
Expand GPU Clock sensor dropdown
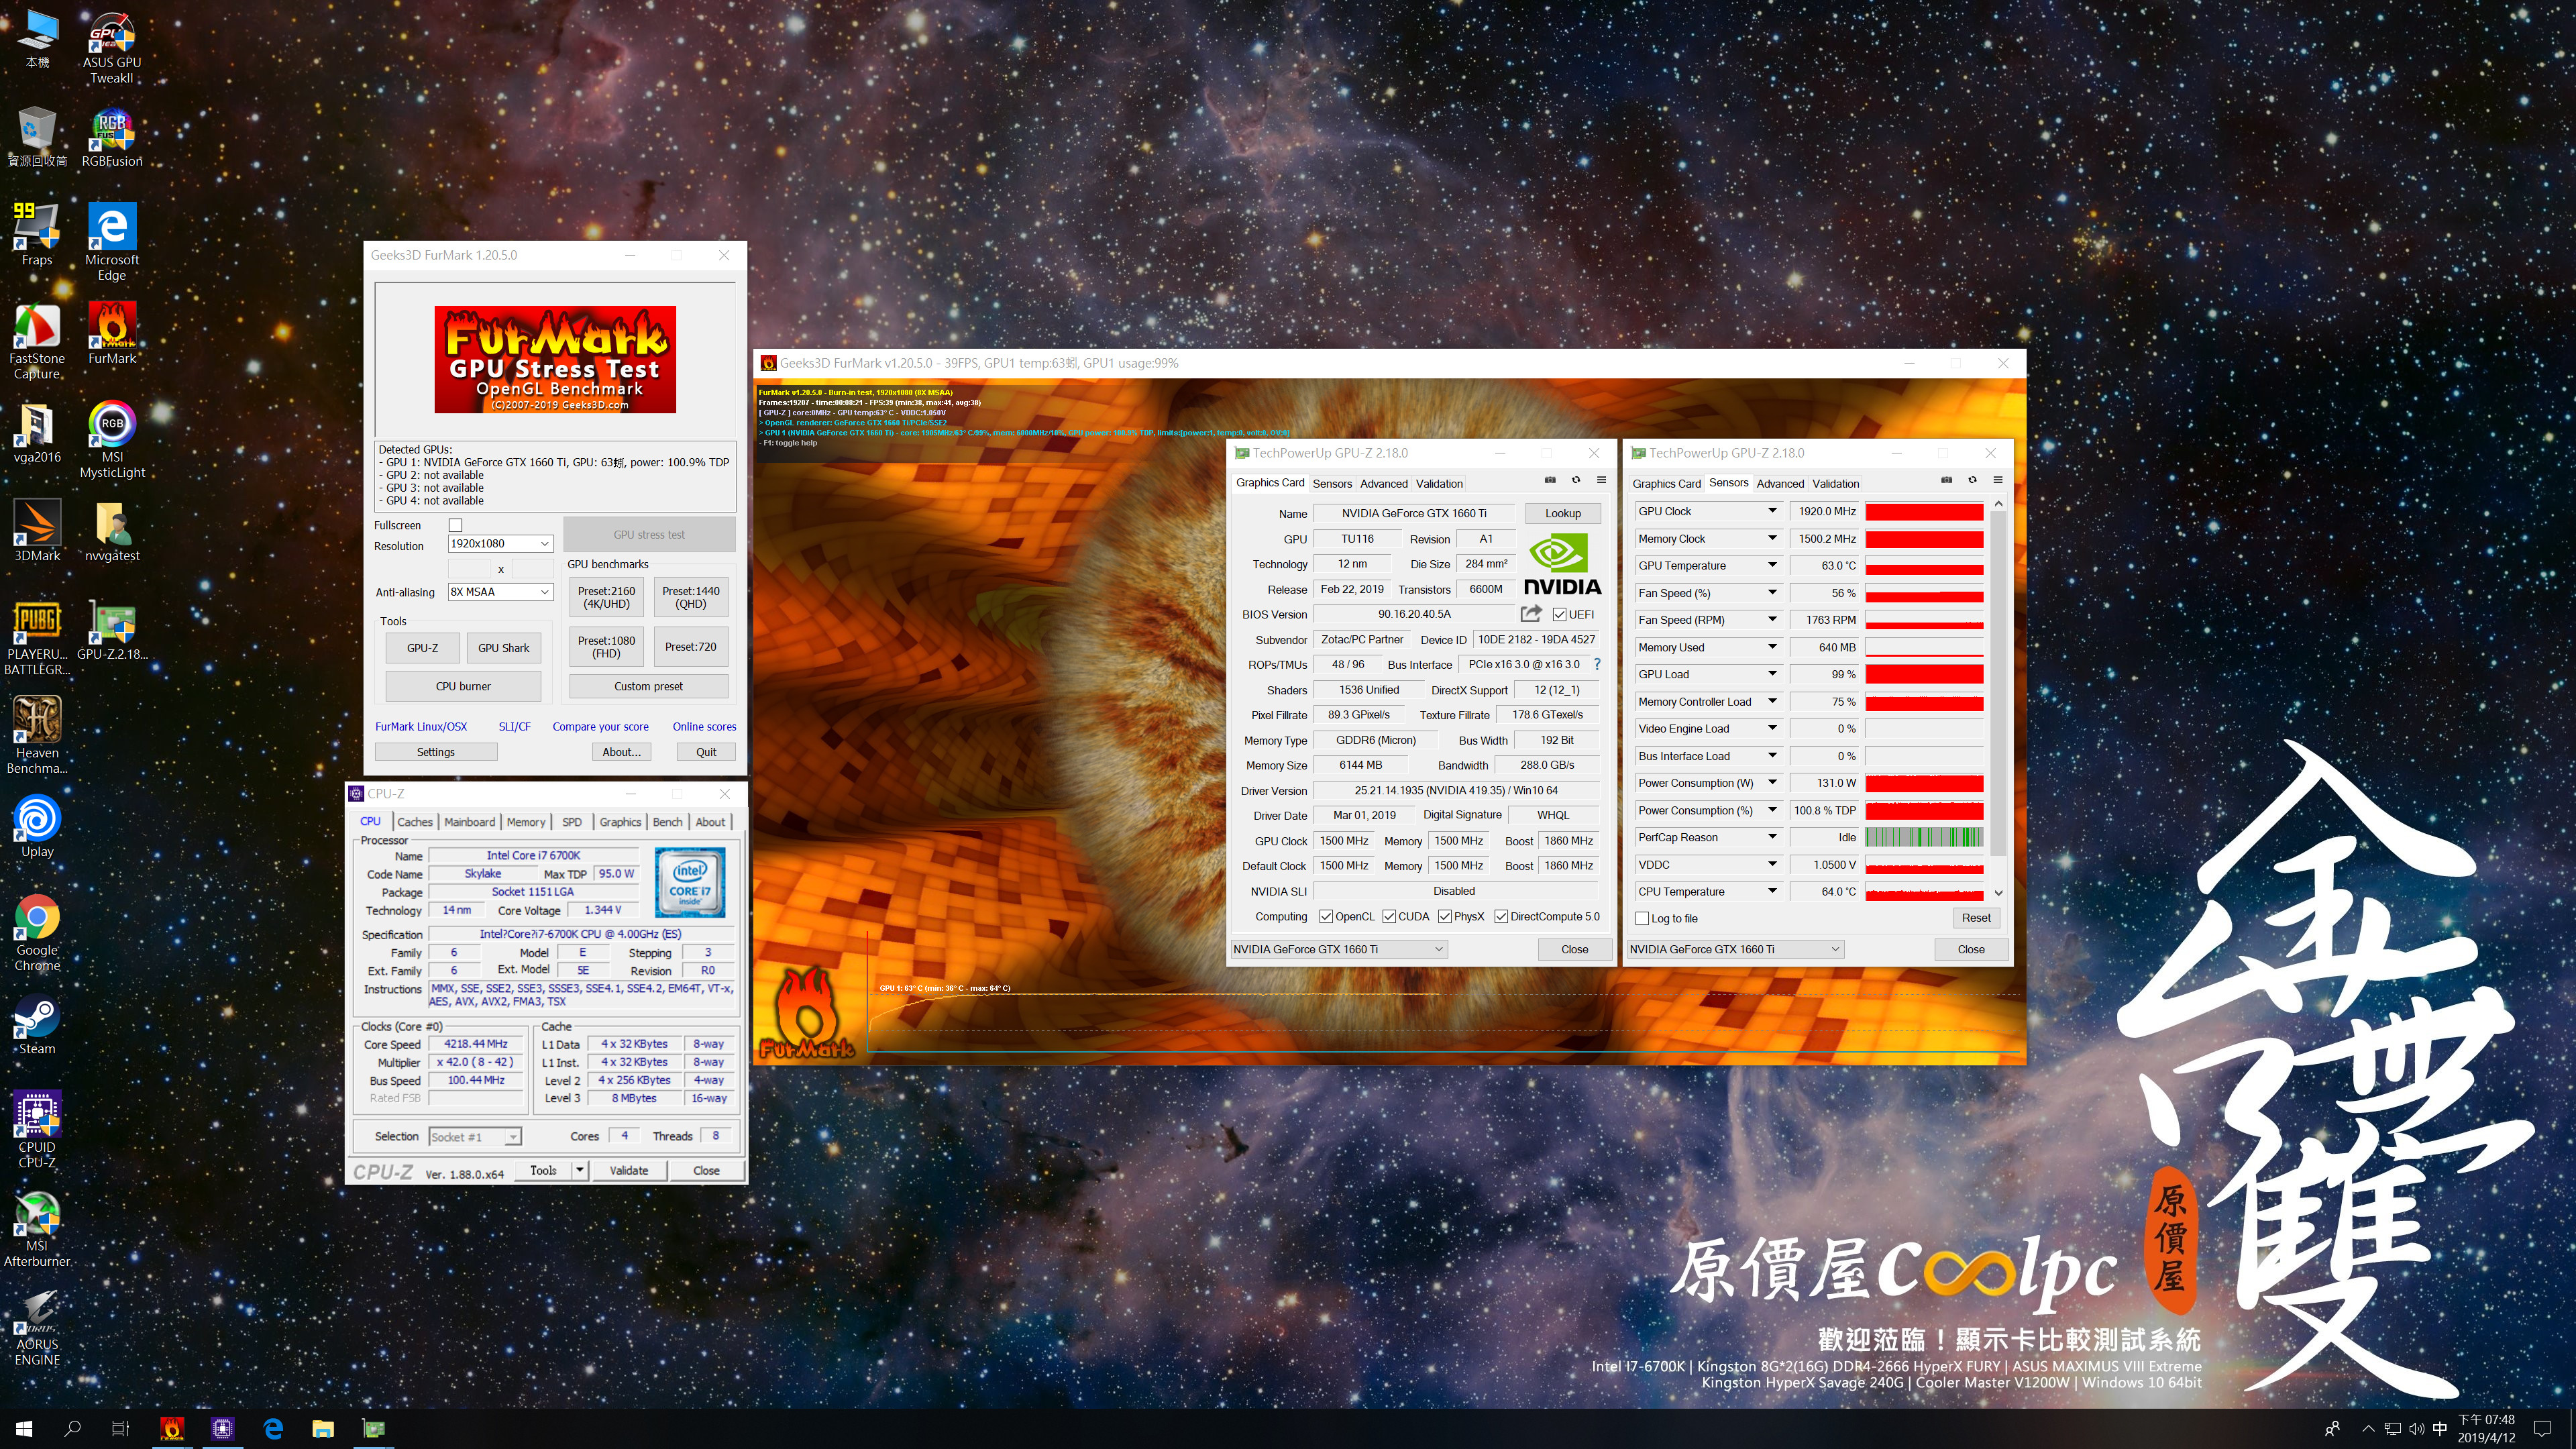1772,511
